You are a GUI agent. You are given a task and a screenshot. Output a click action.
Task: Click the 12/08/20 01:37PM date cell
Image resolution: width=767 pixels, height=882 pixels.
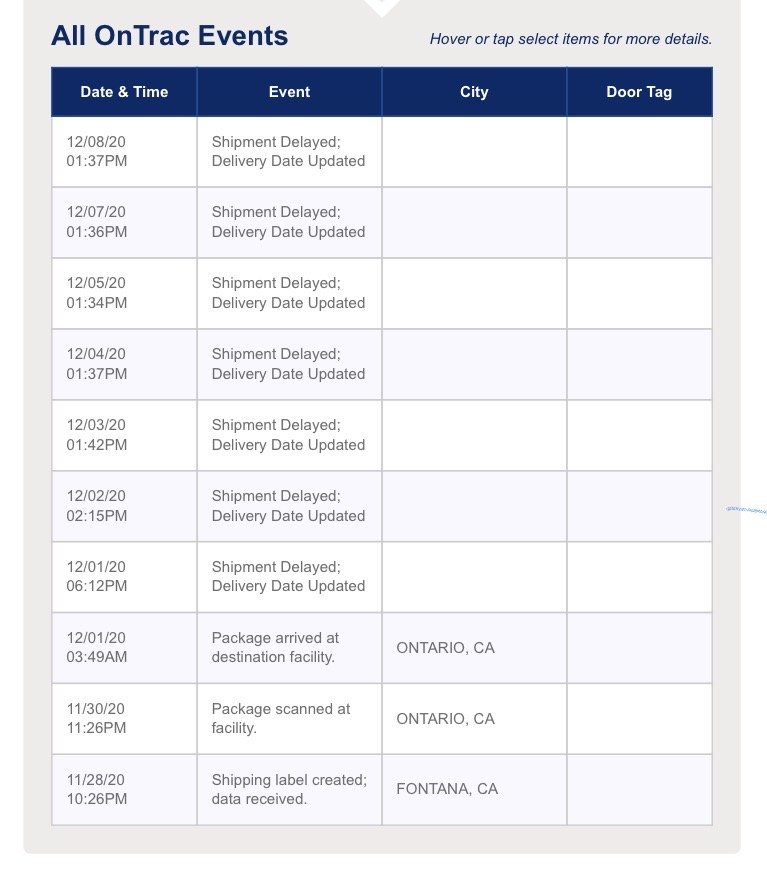pos(97,152)
